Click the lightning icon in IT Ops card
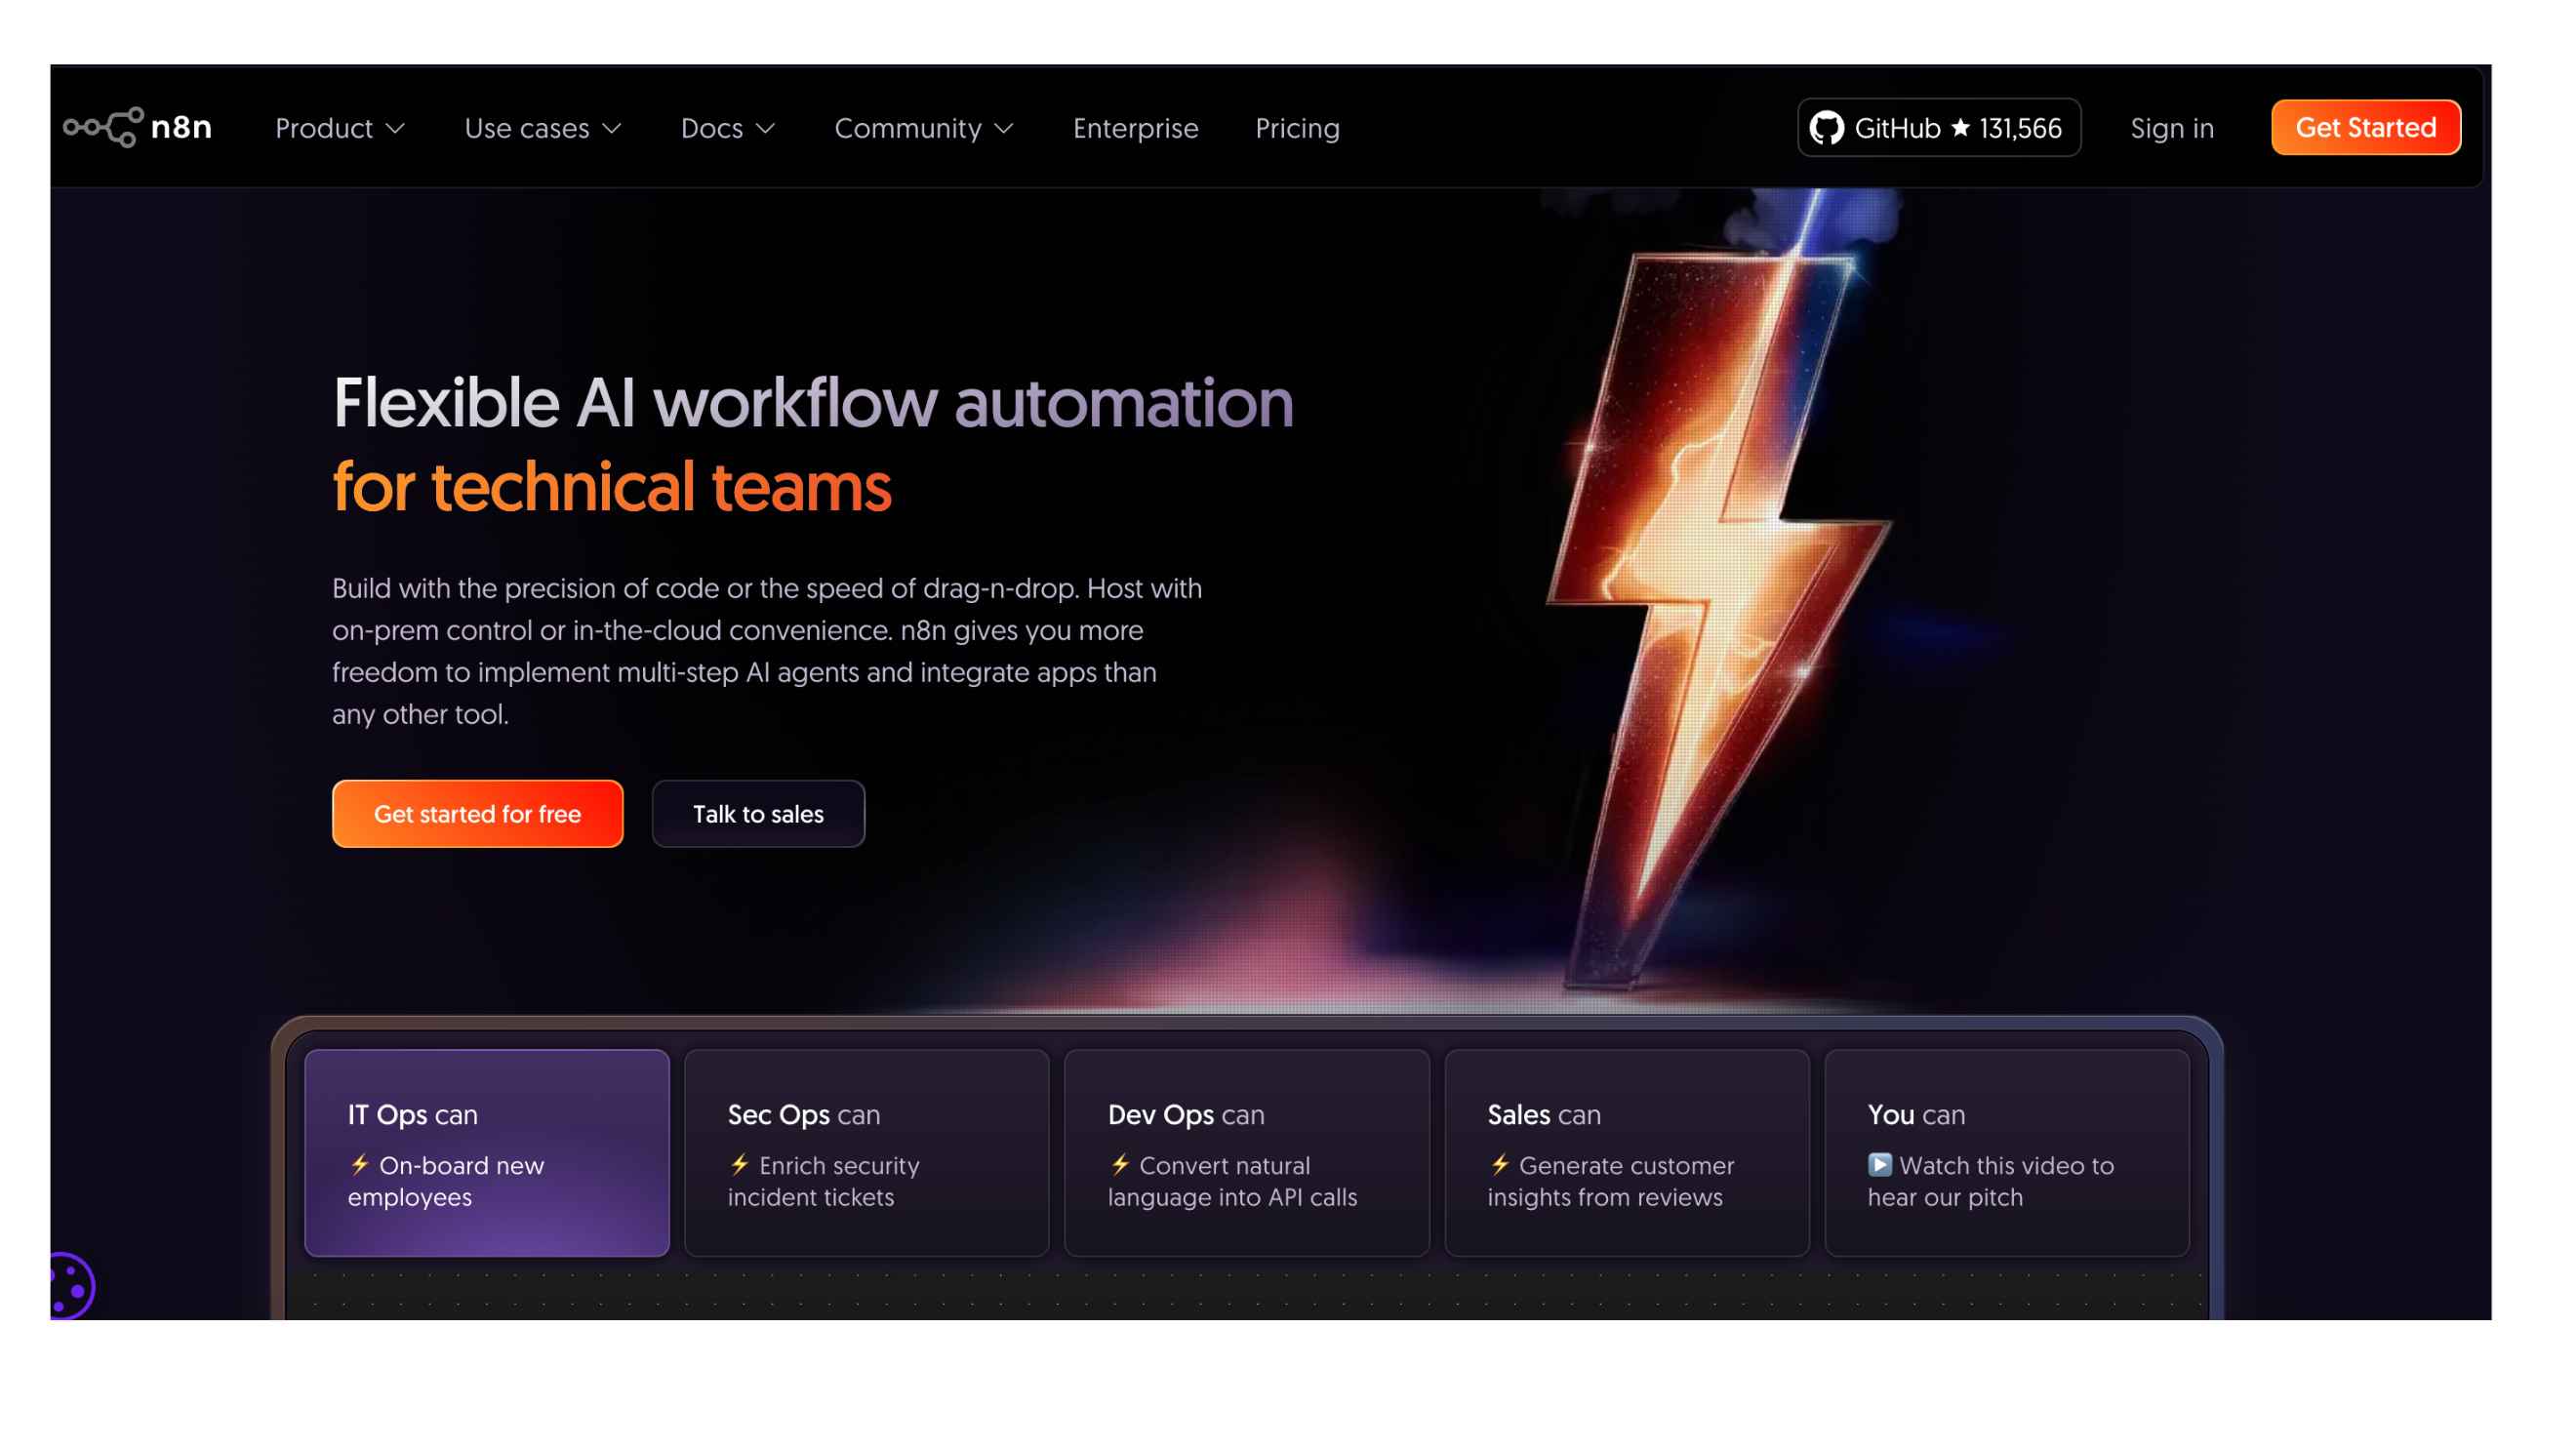Image resolution: width=2576 pixels, height=1449 pixels. pos(360,1165)
